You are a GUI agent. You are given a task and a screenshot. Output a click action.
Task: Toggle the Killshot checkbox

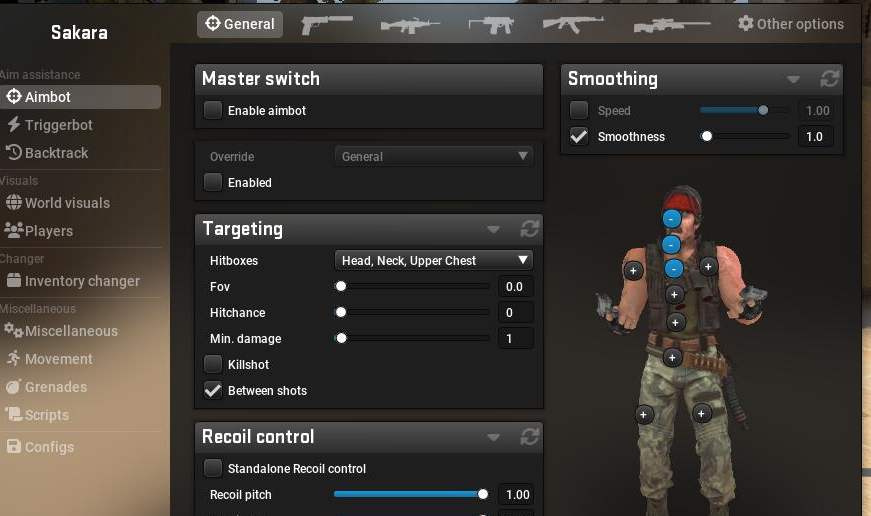coord(213,364)
